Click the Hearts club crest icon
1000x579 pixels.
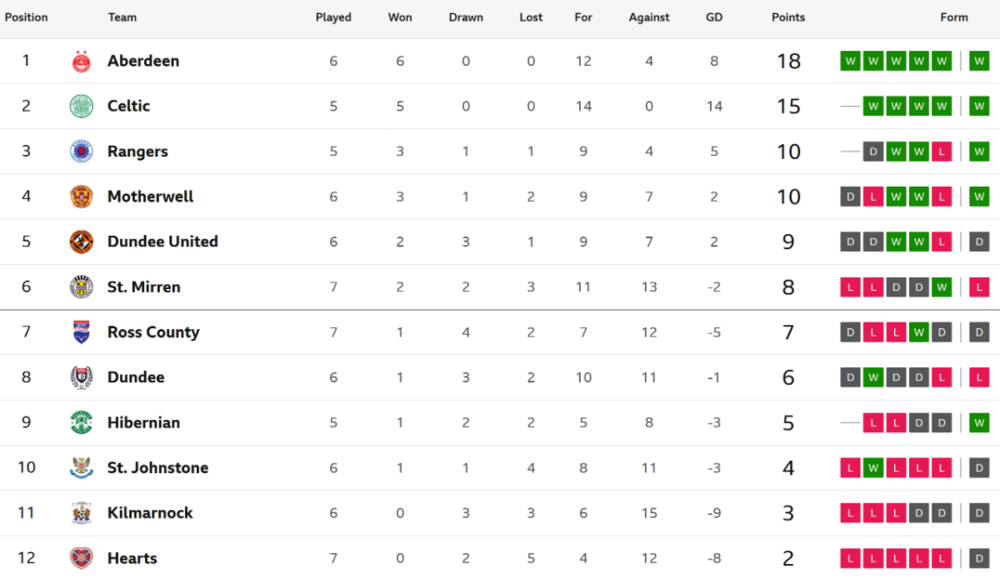pyautogui.click(x=81, y=558)
